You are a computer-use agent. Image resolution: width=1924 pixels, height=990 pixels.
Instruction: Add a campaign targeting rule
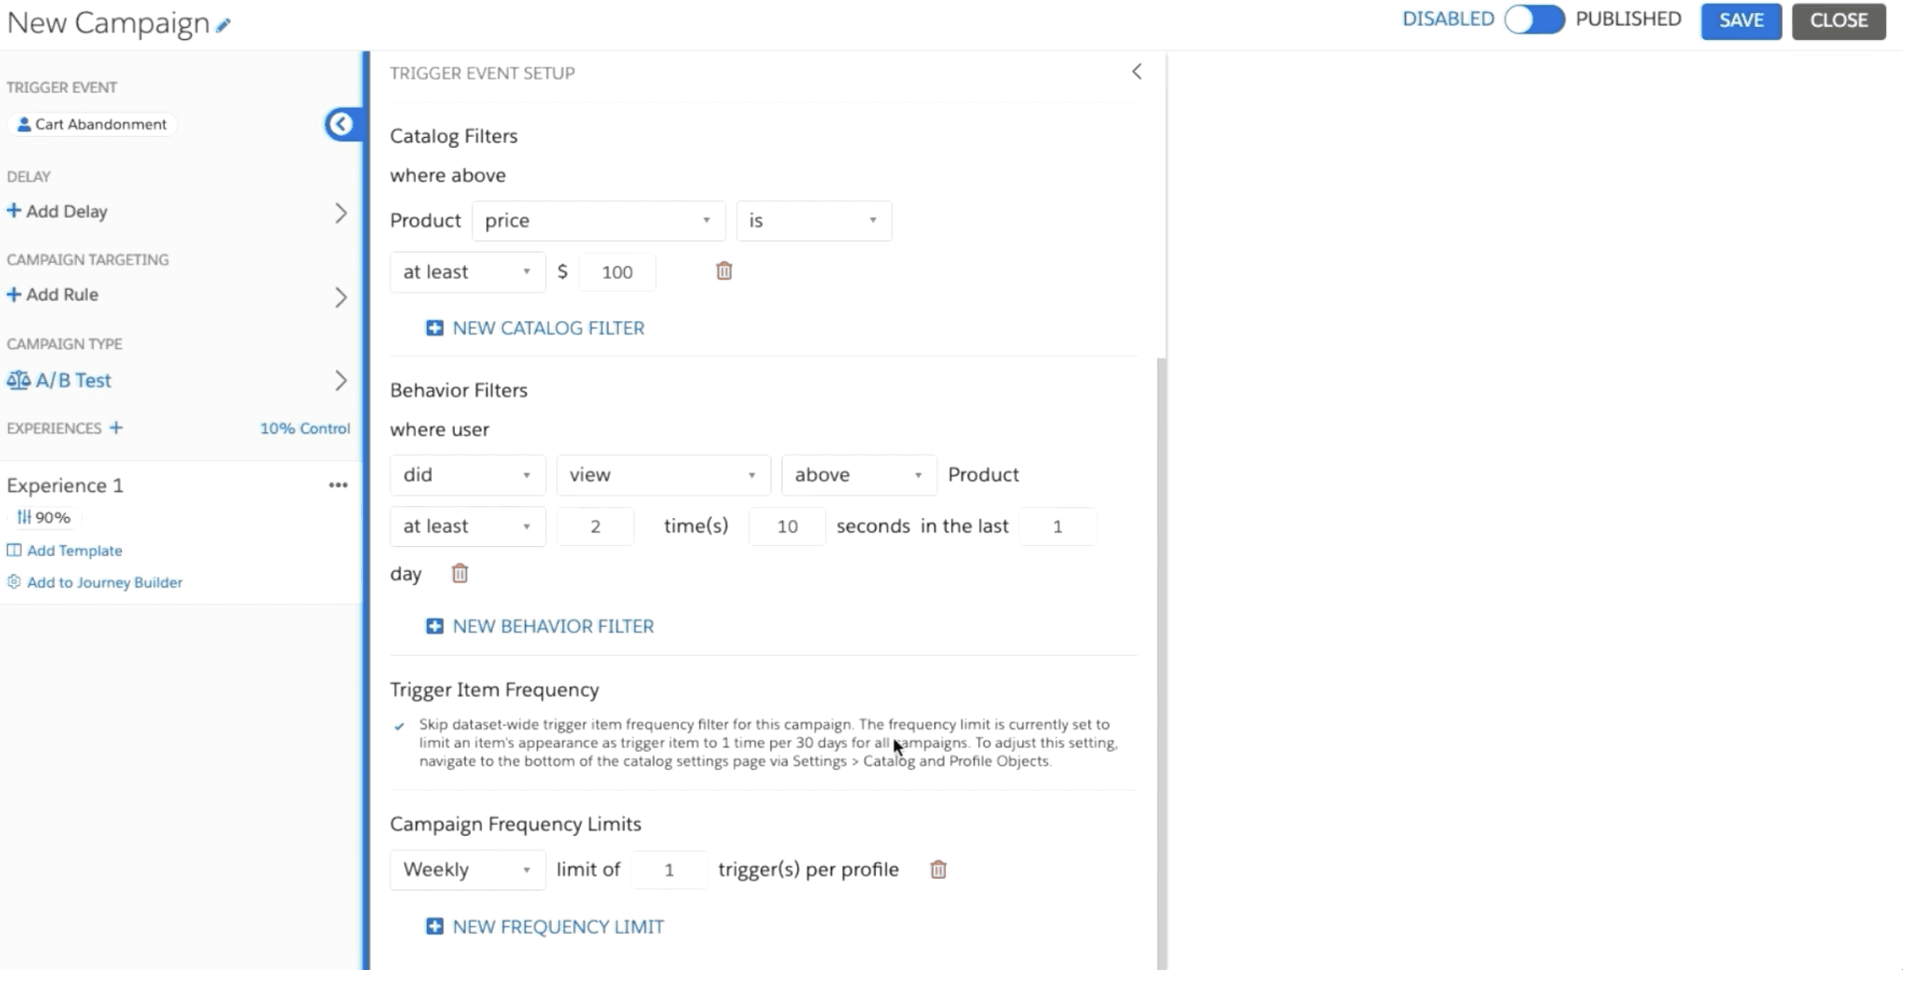tap(53, 295)
